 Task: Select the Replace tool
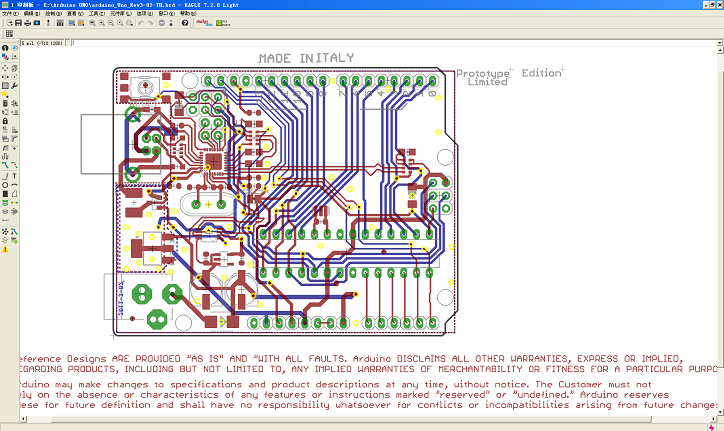click(14, 112)
